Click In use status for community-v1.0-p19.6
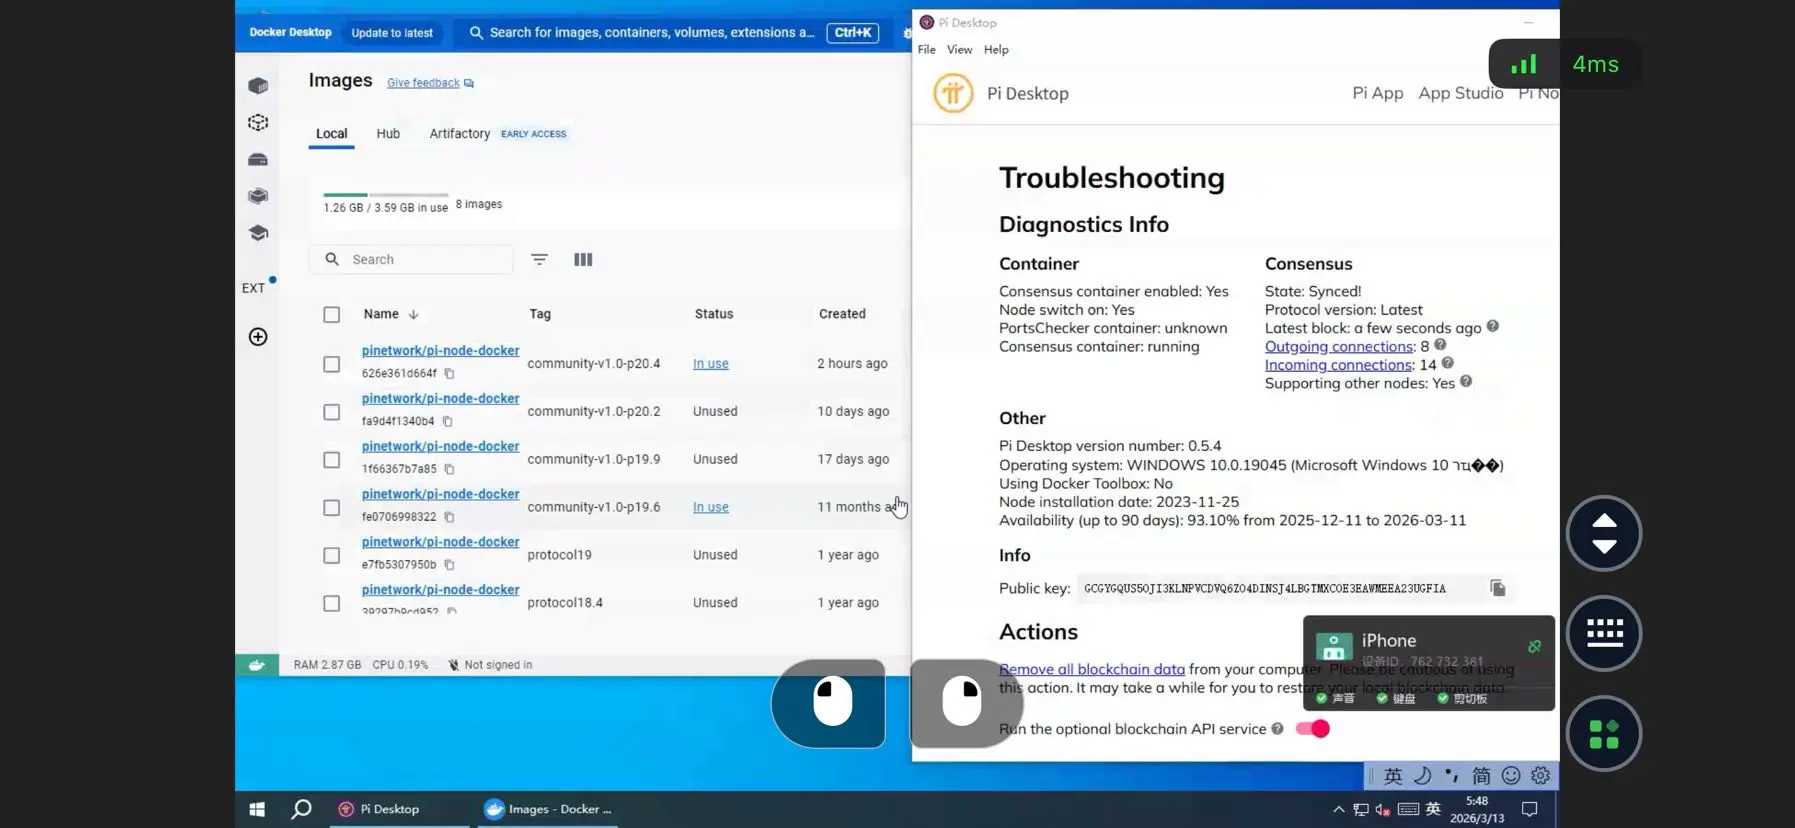 tap(711, 507)
